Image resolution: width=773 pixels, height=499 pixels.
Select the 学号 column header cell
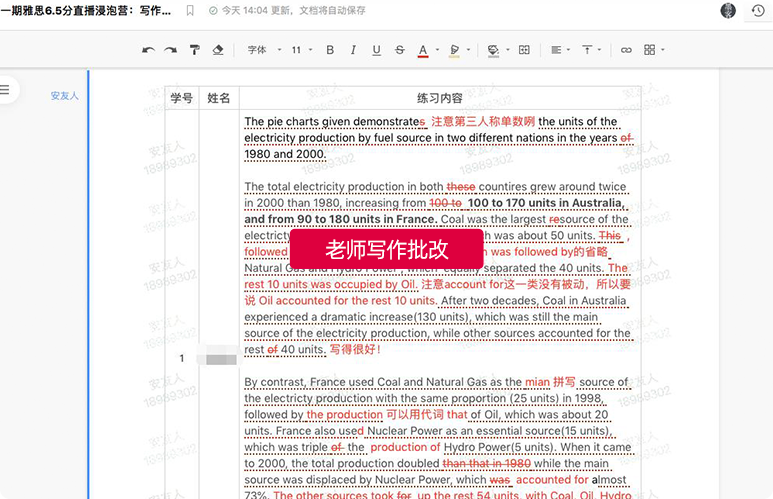tap(182, 98)
